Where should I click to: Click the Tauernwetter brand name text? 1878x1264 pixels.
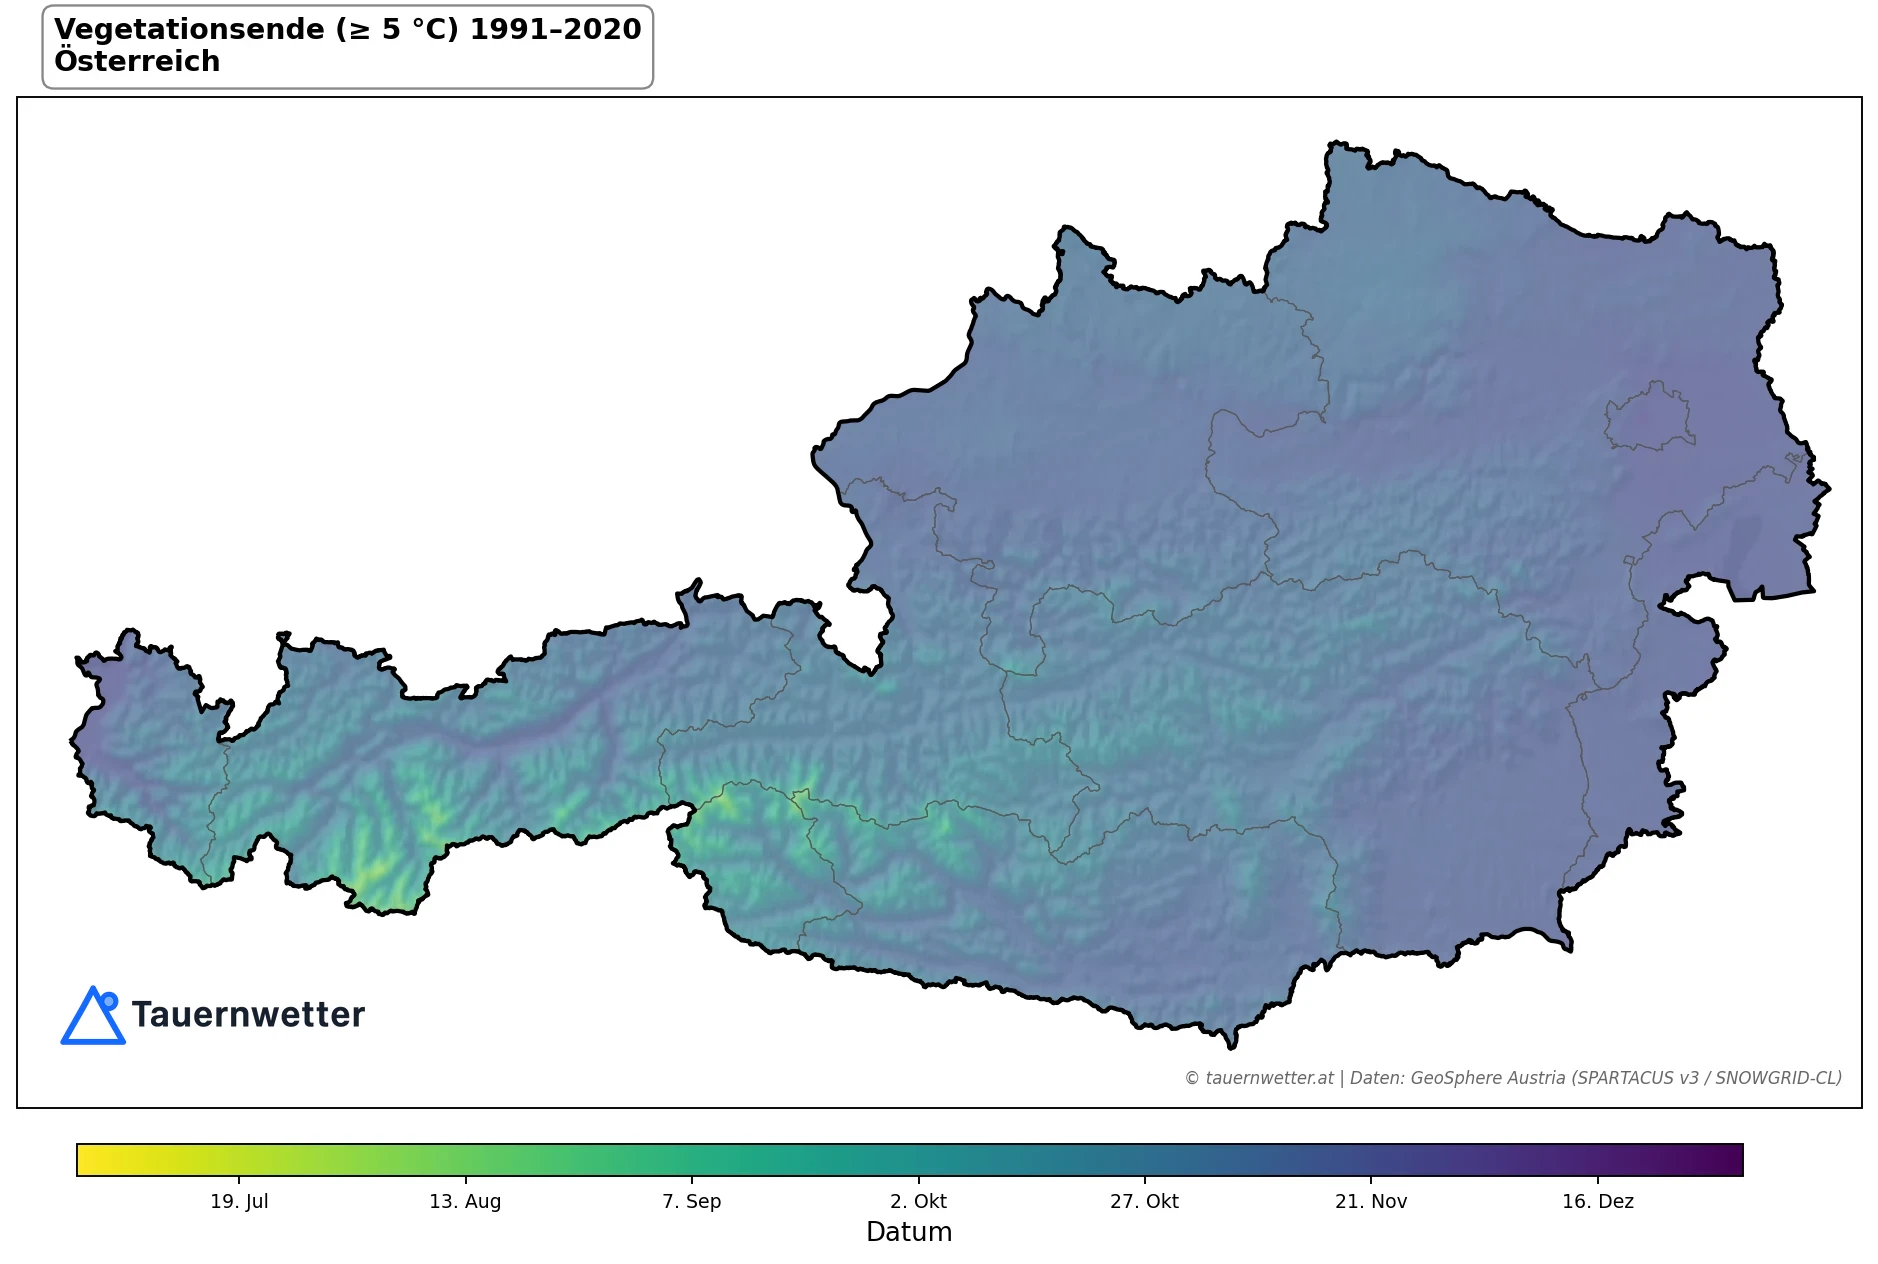point(248,1015)
